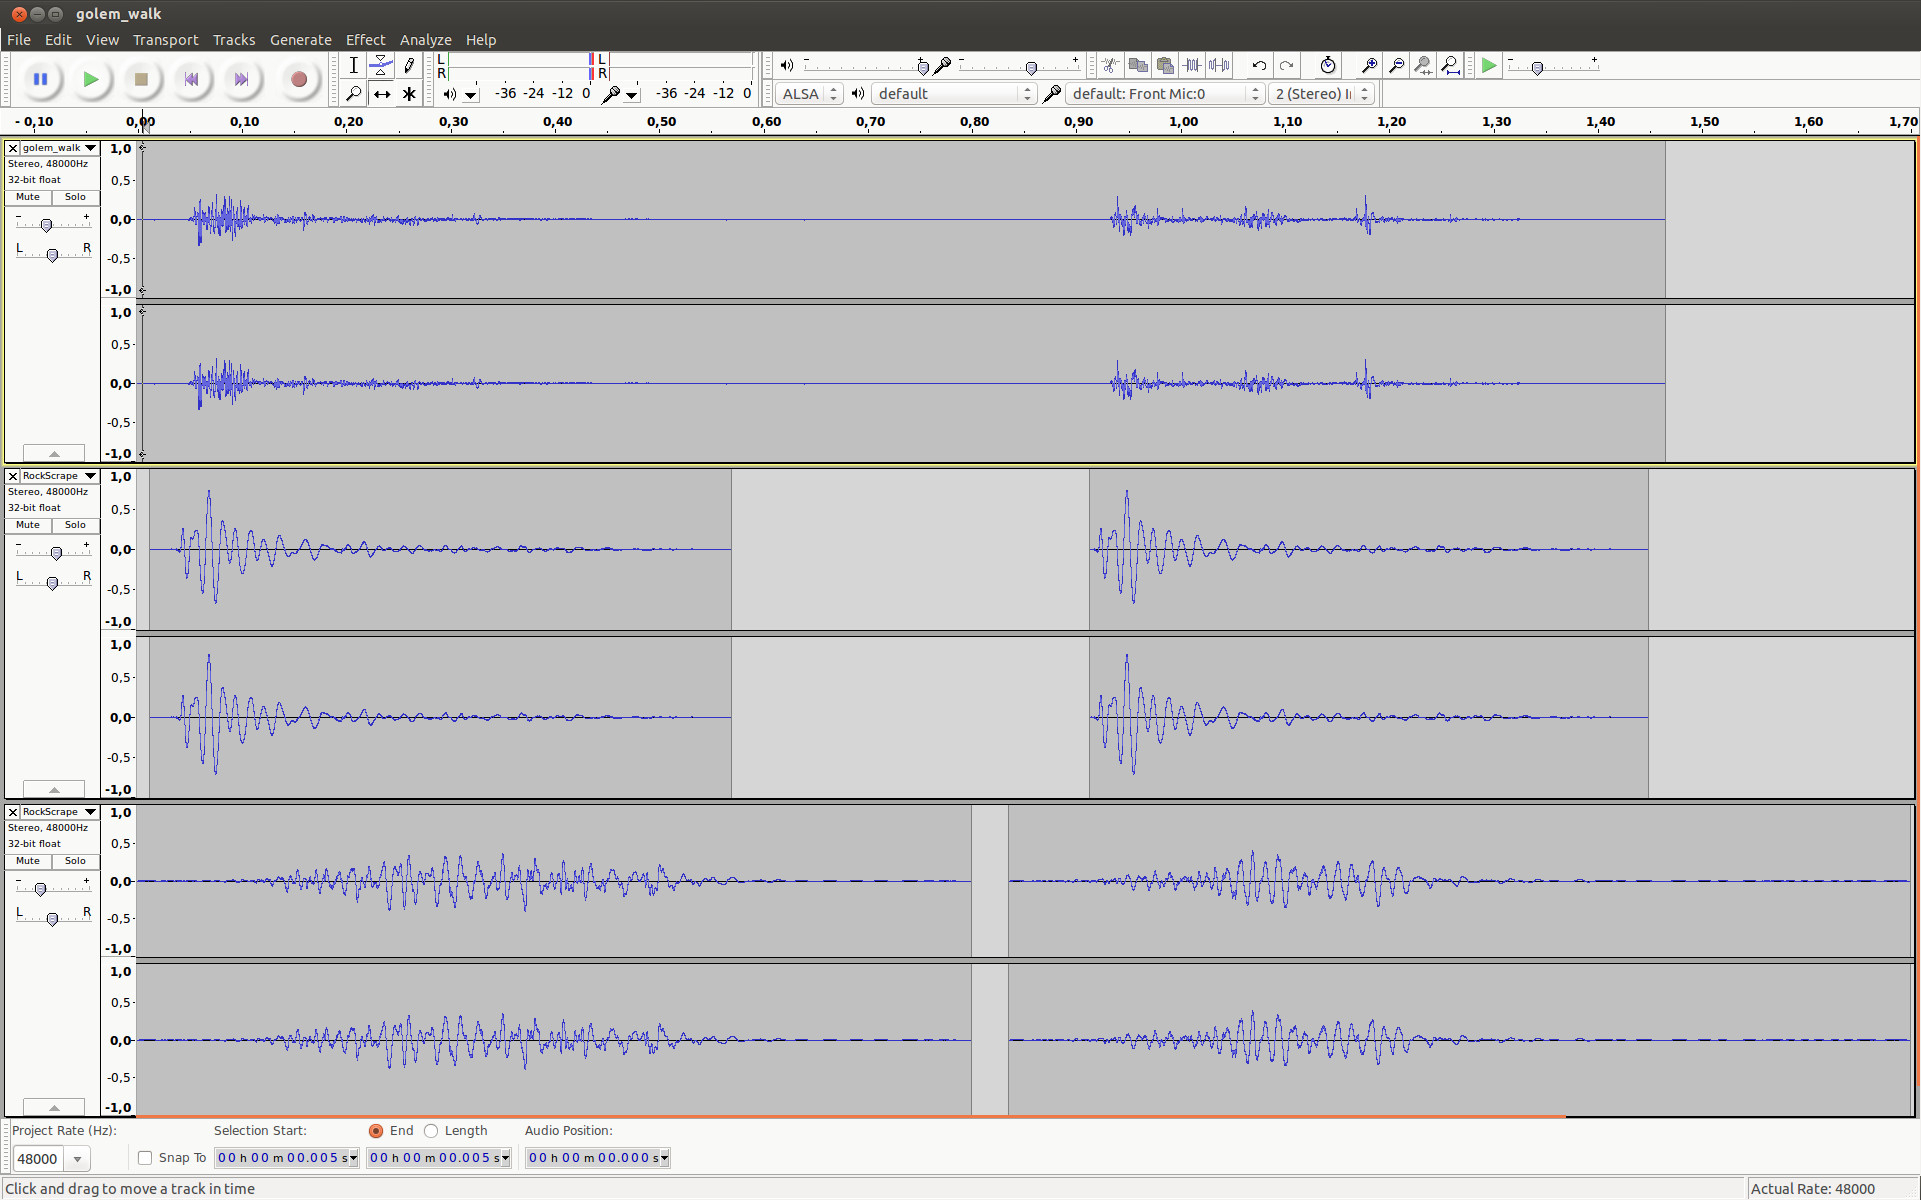Open output meter options dropdown arrow
The image size is (1921, 1200).
point(471,95)
